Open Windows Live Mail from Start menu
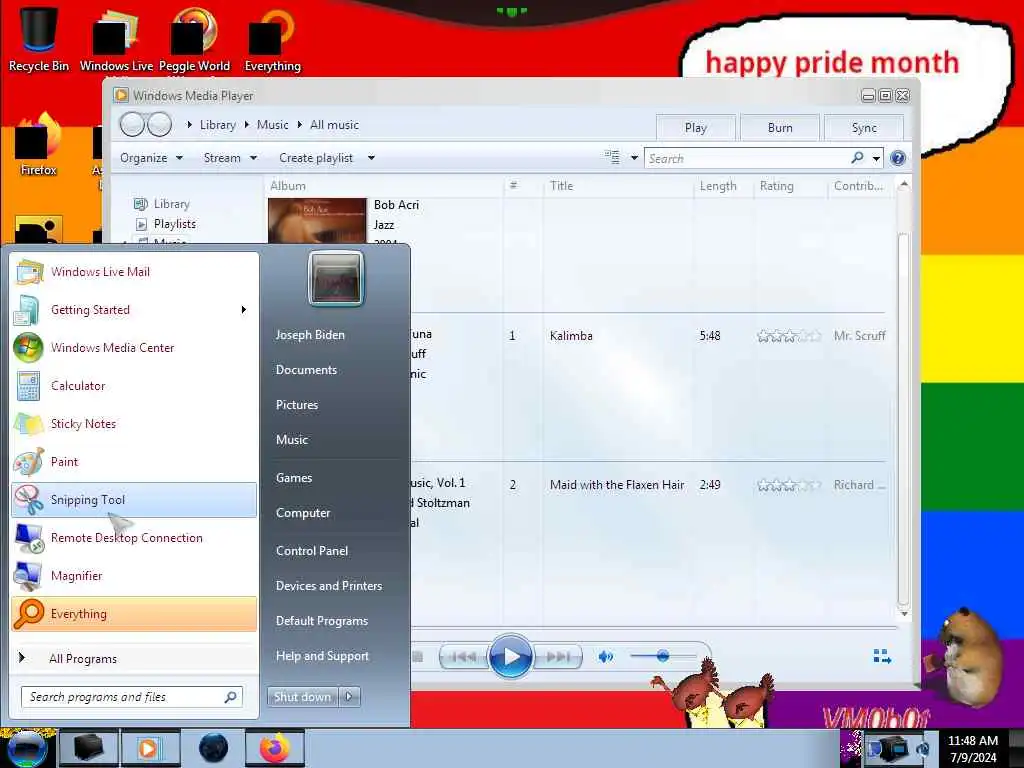This screenshot has width=1024, height=768. point(134,272)
